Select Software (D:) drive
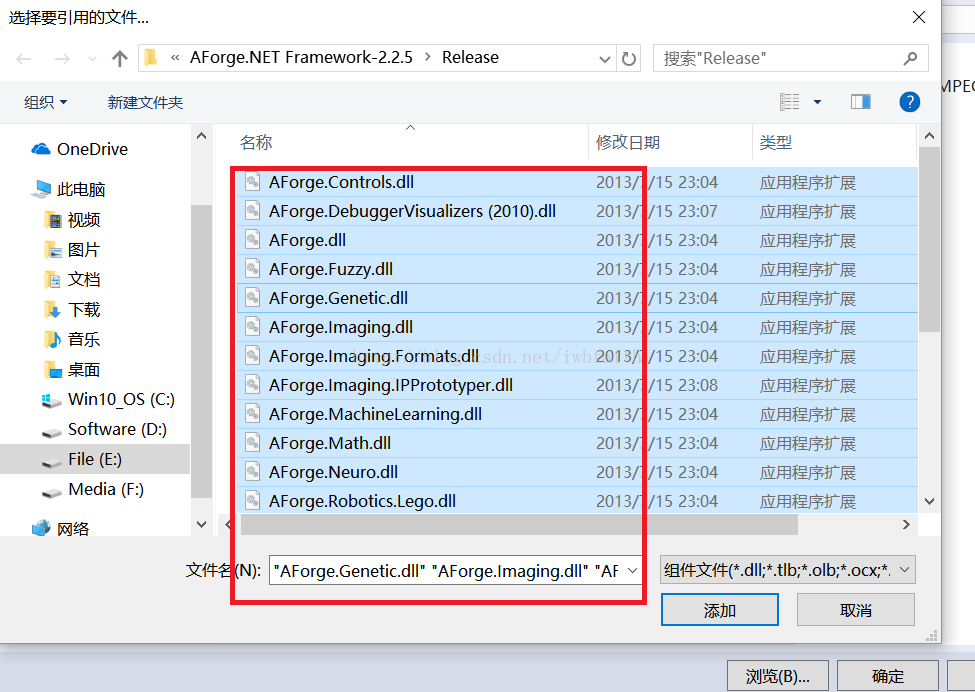Screen dimensions: 975x692 (x=104, y=429)
